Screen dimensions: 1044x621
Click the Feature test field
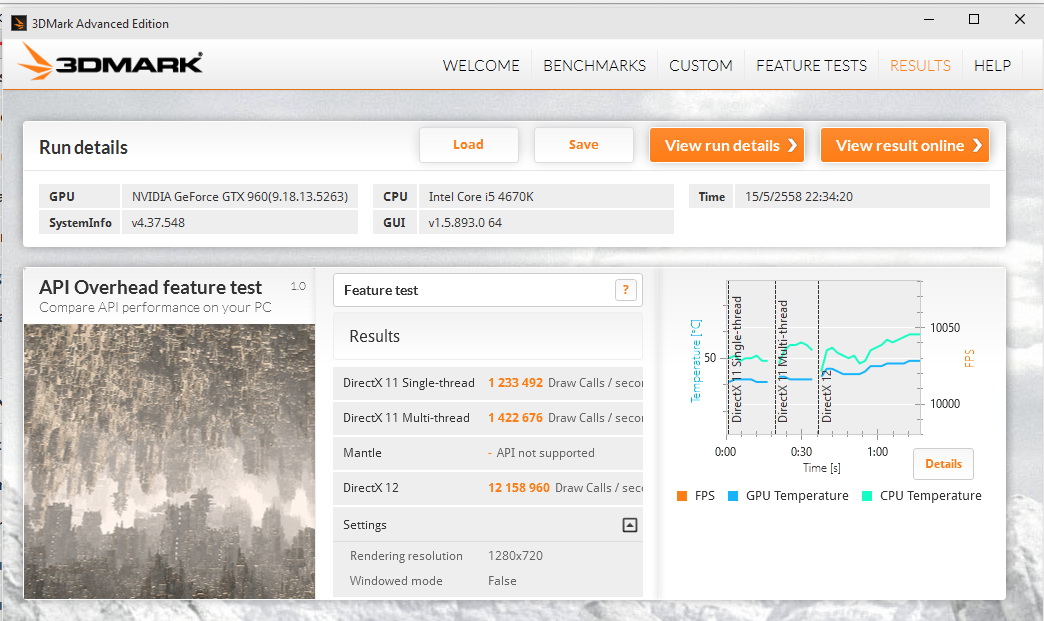click(487, 290)
